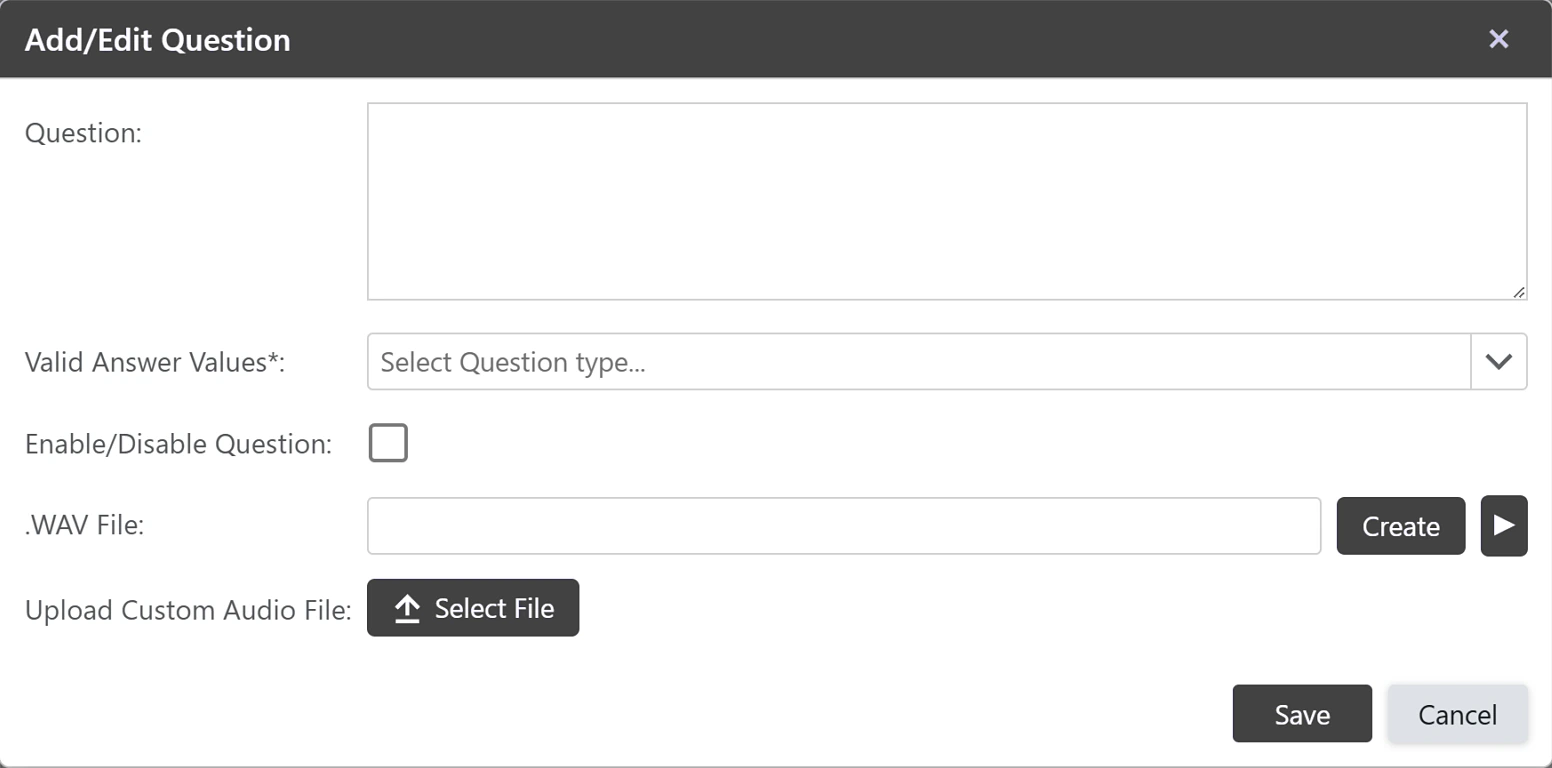Click the Create button

tap(1401, 526)
